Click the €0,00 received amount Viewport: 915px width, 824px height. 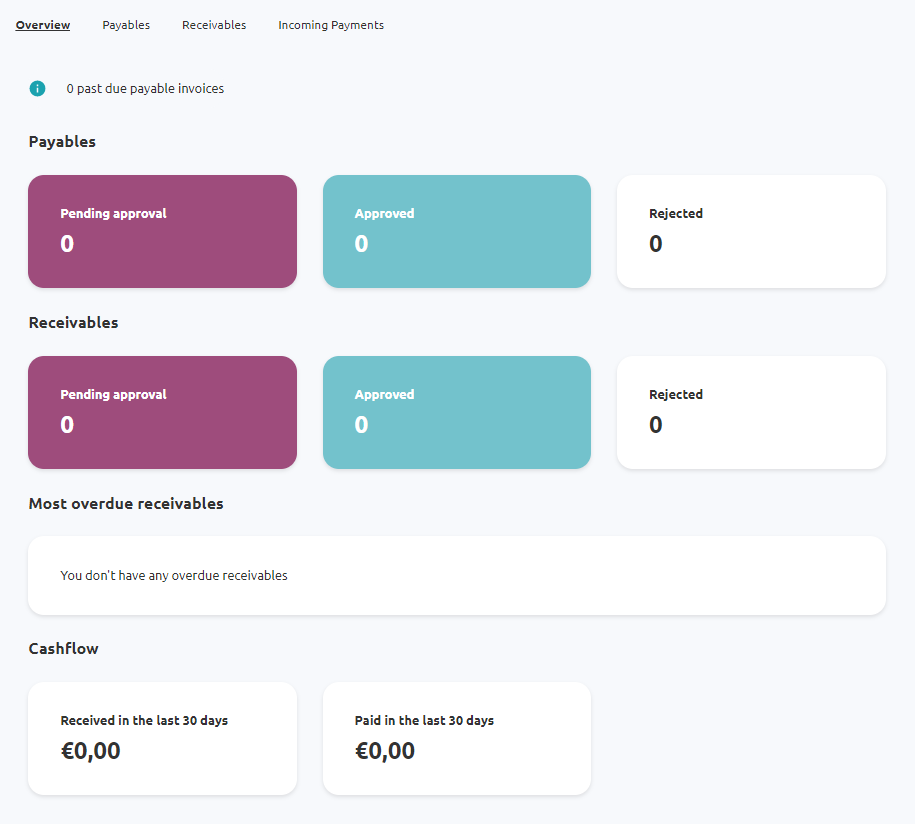coord(90,750)
